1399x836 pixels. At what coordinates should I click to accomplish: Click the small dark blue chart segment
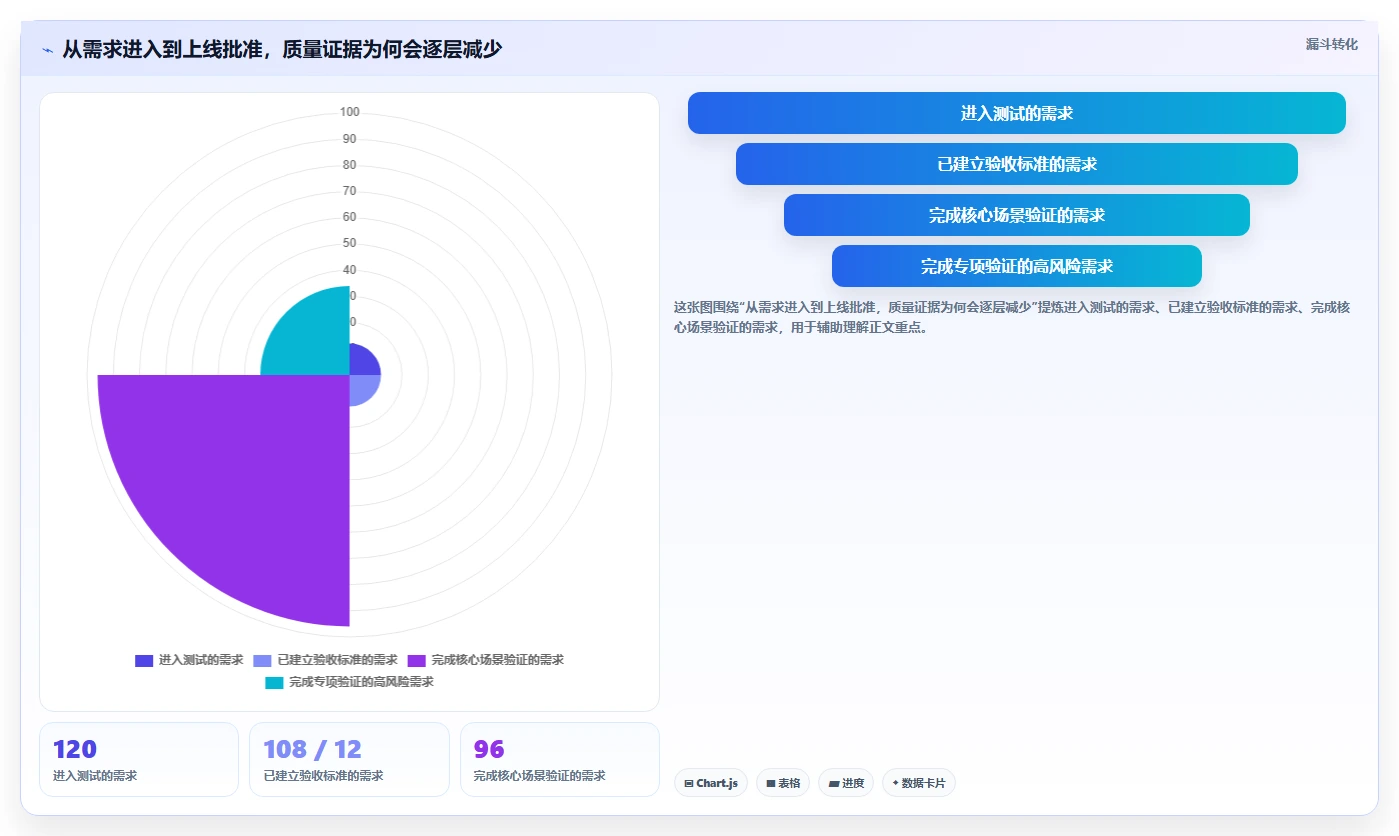tap(361, 363)
